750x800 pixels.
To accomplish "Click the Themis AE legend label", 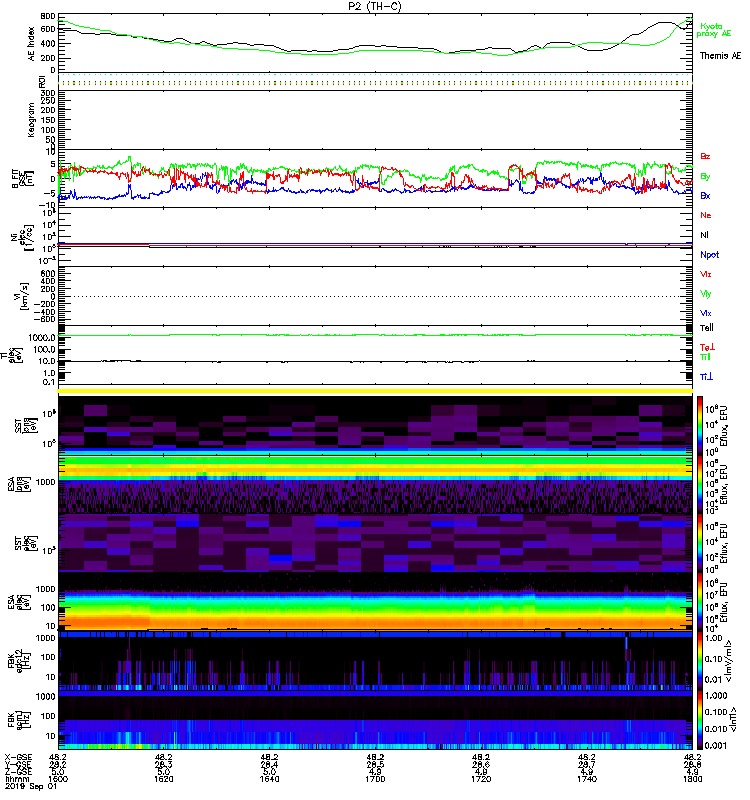I will [720, 56].
